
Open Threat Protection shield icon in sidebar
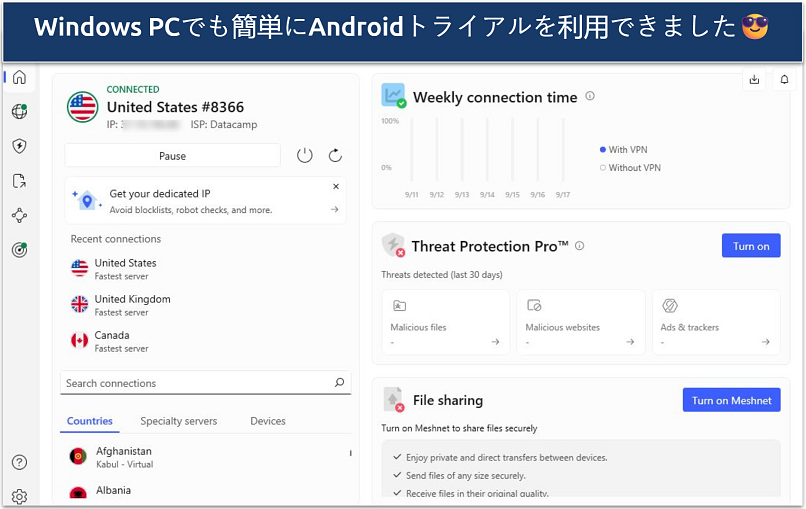pos(19,146)
